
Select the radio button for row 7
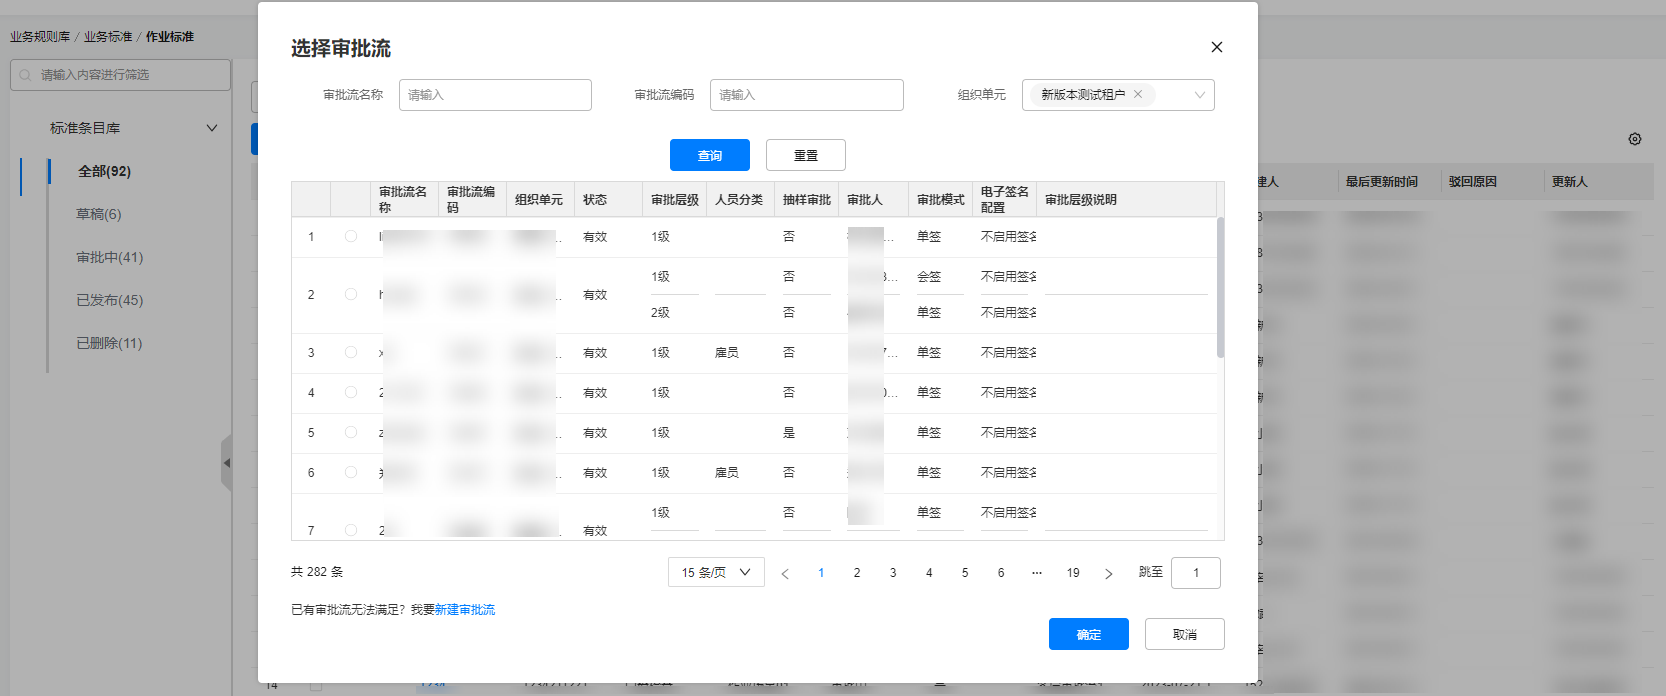click(x=351, y=530)
